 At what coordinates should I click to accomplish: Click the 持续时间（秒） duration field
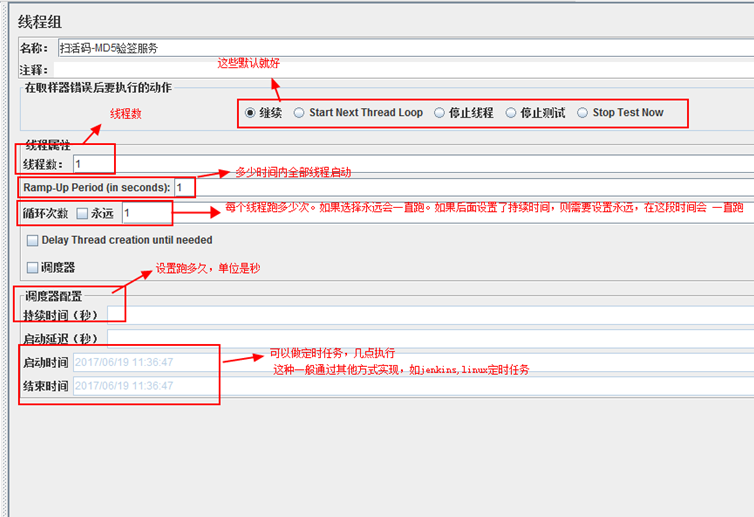pos(430,315)
